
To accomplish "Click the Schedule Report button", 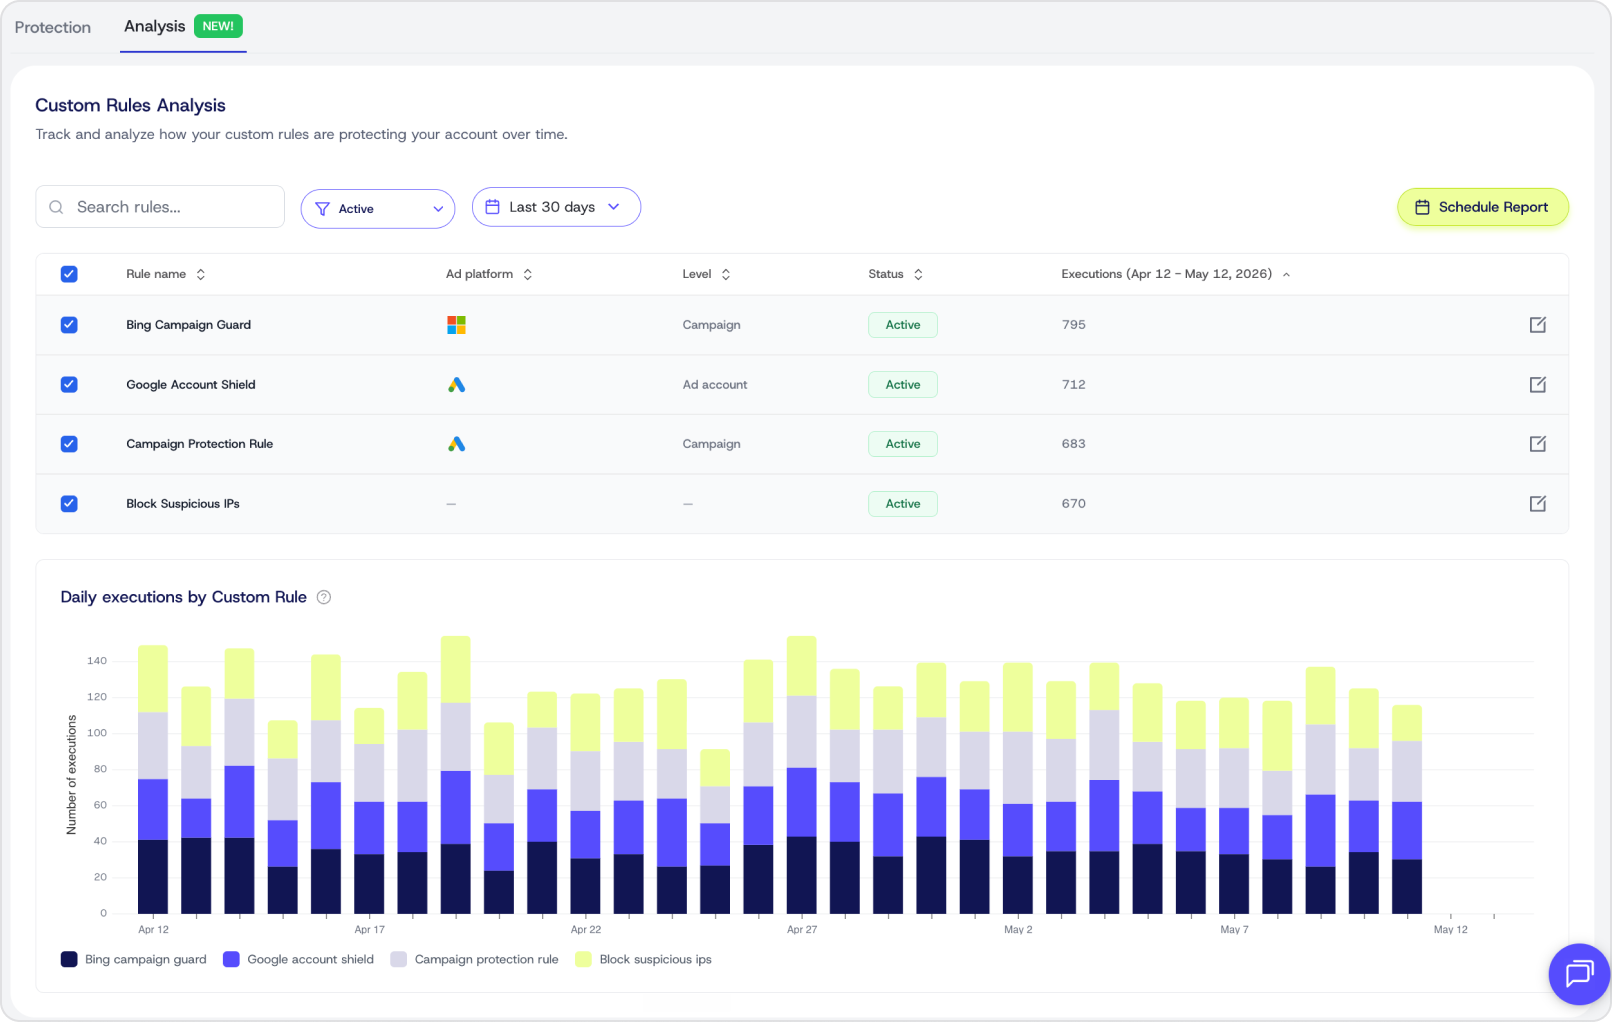I will (1482, 207).
